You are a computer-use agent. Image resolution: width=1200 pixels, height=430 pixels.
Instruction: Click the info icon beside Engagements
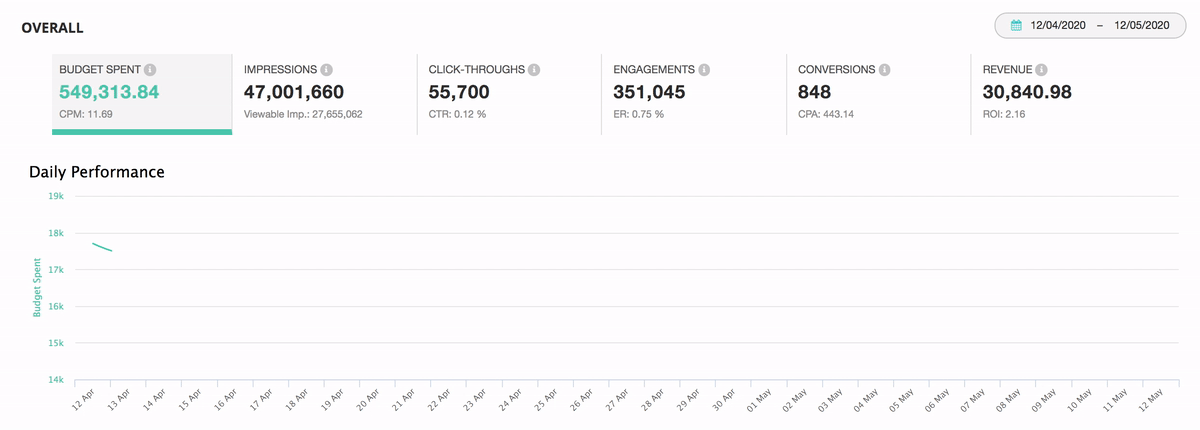click(704, 70)
